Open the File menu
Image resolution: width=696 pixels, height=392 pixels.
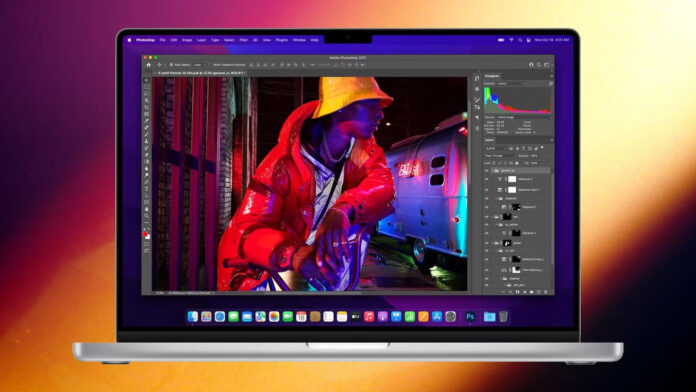(163, 40)
